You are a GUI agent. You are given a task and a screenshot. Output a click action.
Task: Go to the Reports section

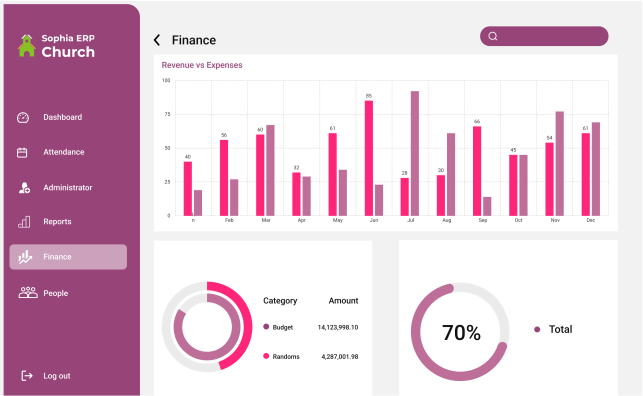click(x=57, y=222)
